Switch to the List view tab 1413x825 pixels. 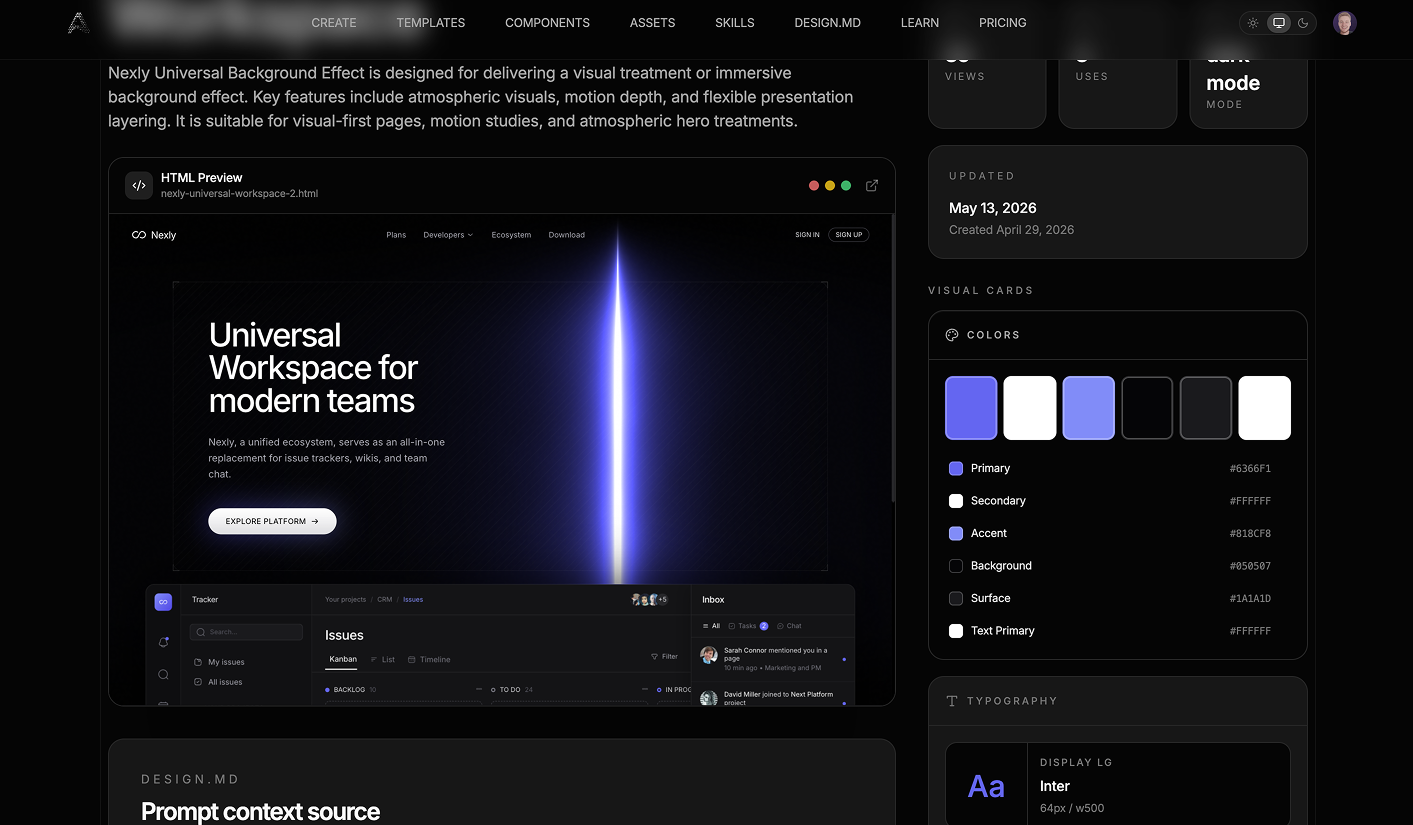coord(383,659)
